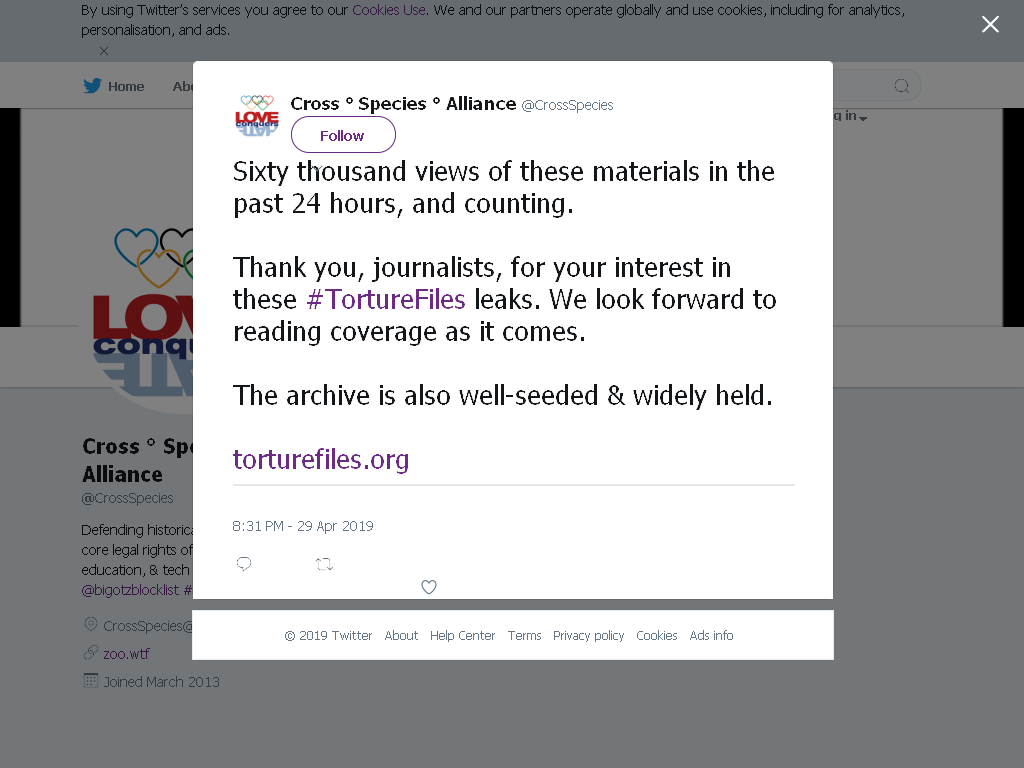Open the @CrossSpecies handle in tweet header
This screenshot has width=1024, height=768.
coord(567,105)
